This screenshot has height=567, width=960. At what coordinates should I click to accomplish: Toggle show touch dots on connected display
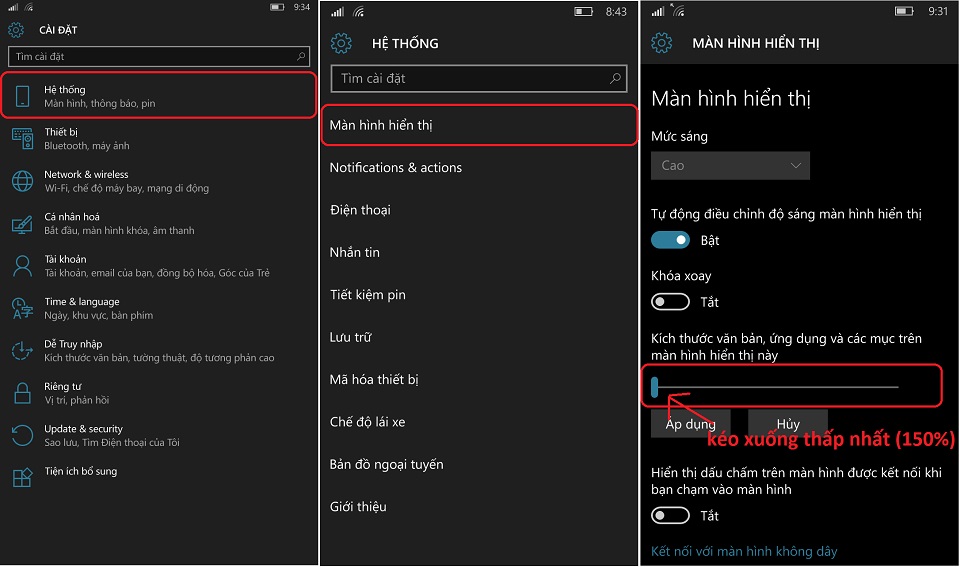click(670, 516)
